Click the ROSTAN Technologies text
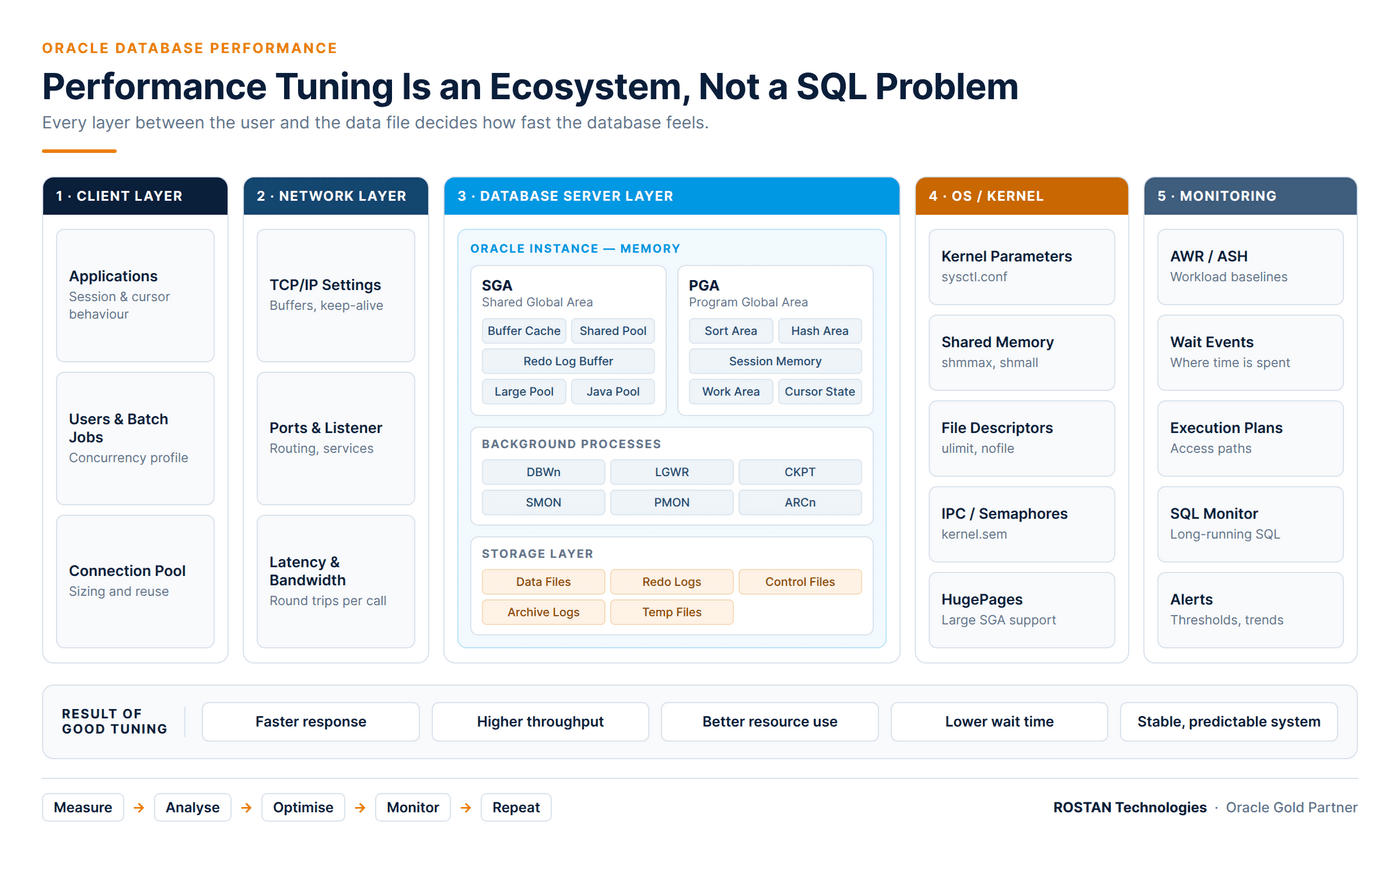The image size is (1400, 887). (1130, 808)
